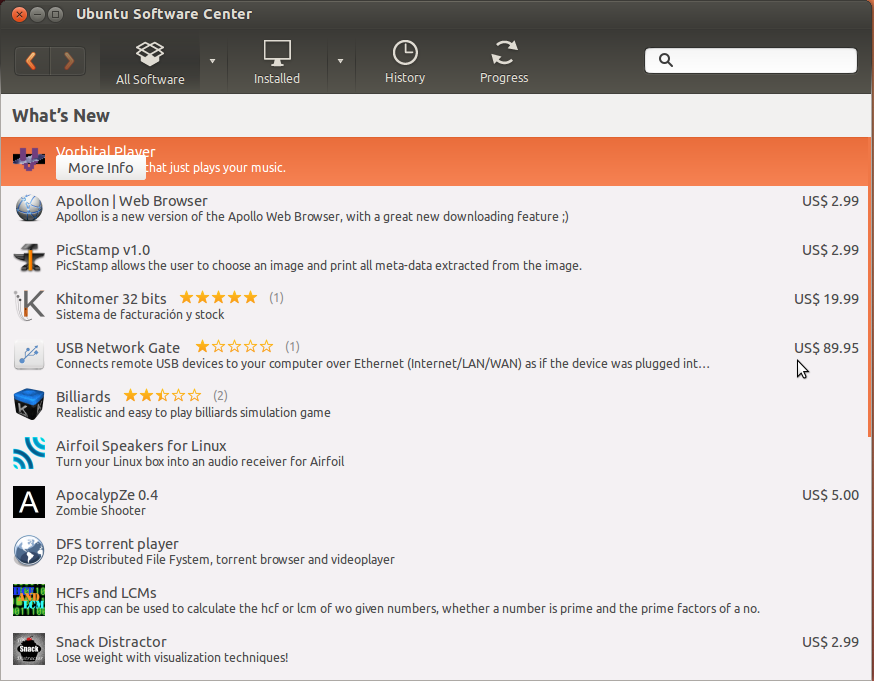Viewport: 874px width, 681px height.
Task: Open the Apollon Web Browser app icon
Action: click(29, 209)
